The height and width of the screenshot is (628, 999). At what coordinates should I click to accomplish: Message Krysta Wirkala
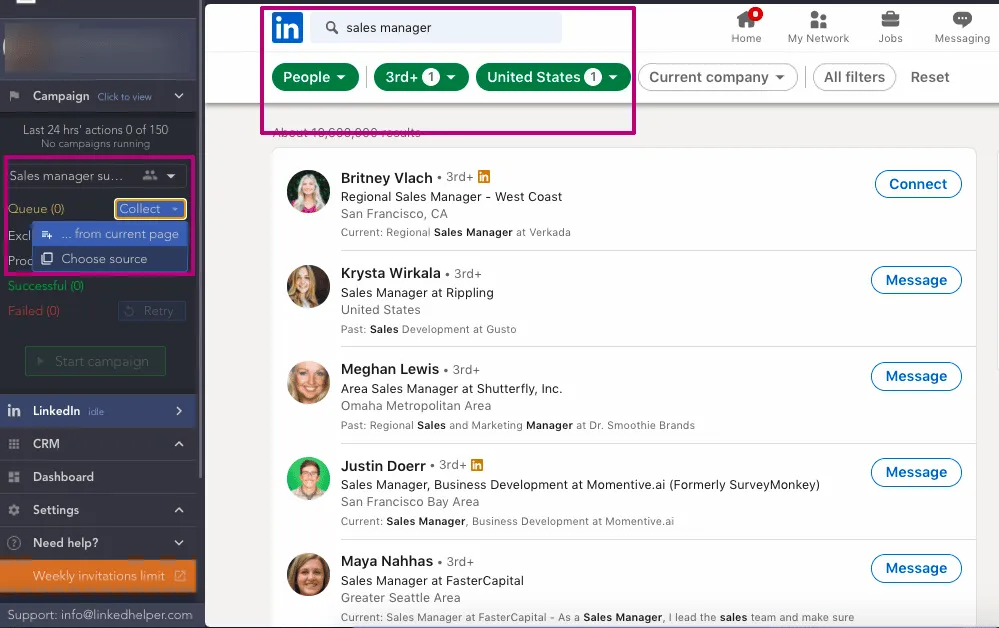(916, 280)
